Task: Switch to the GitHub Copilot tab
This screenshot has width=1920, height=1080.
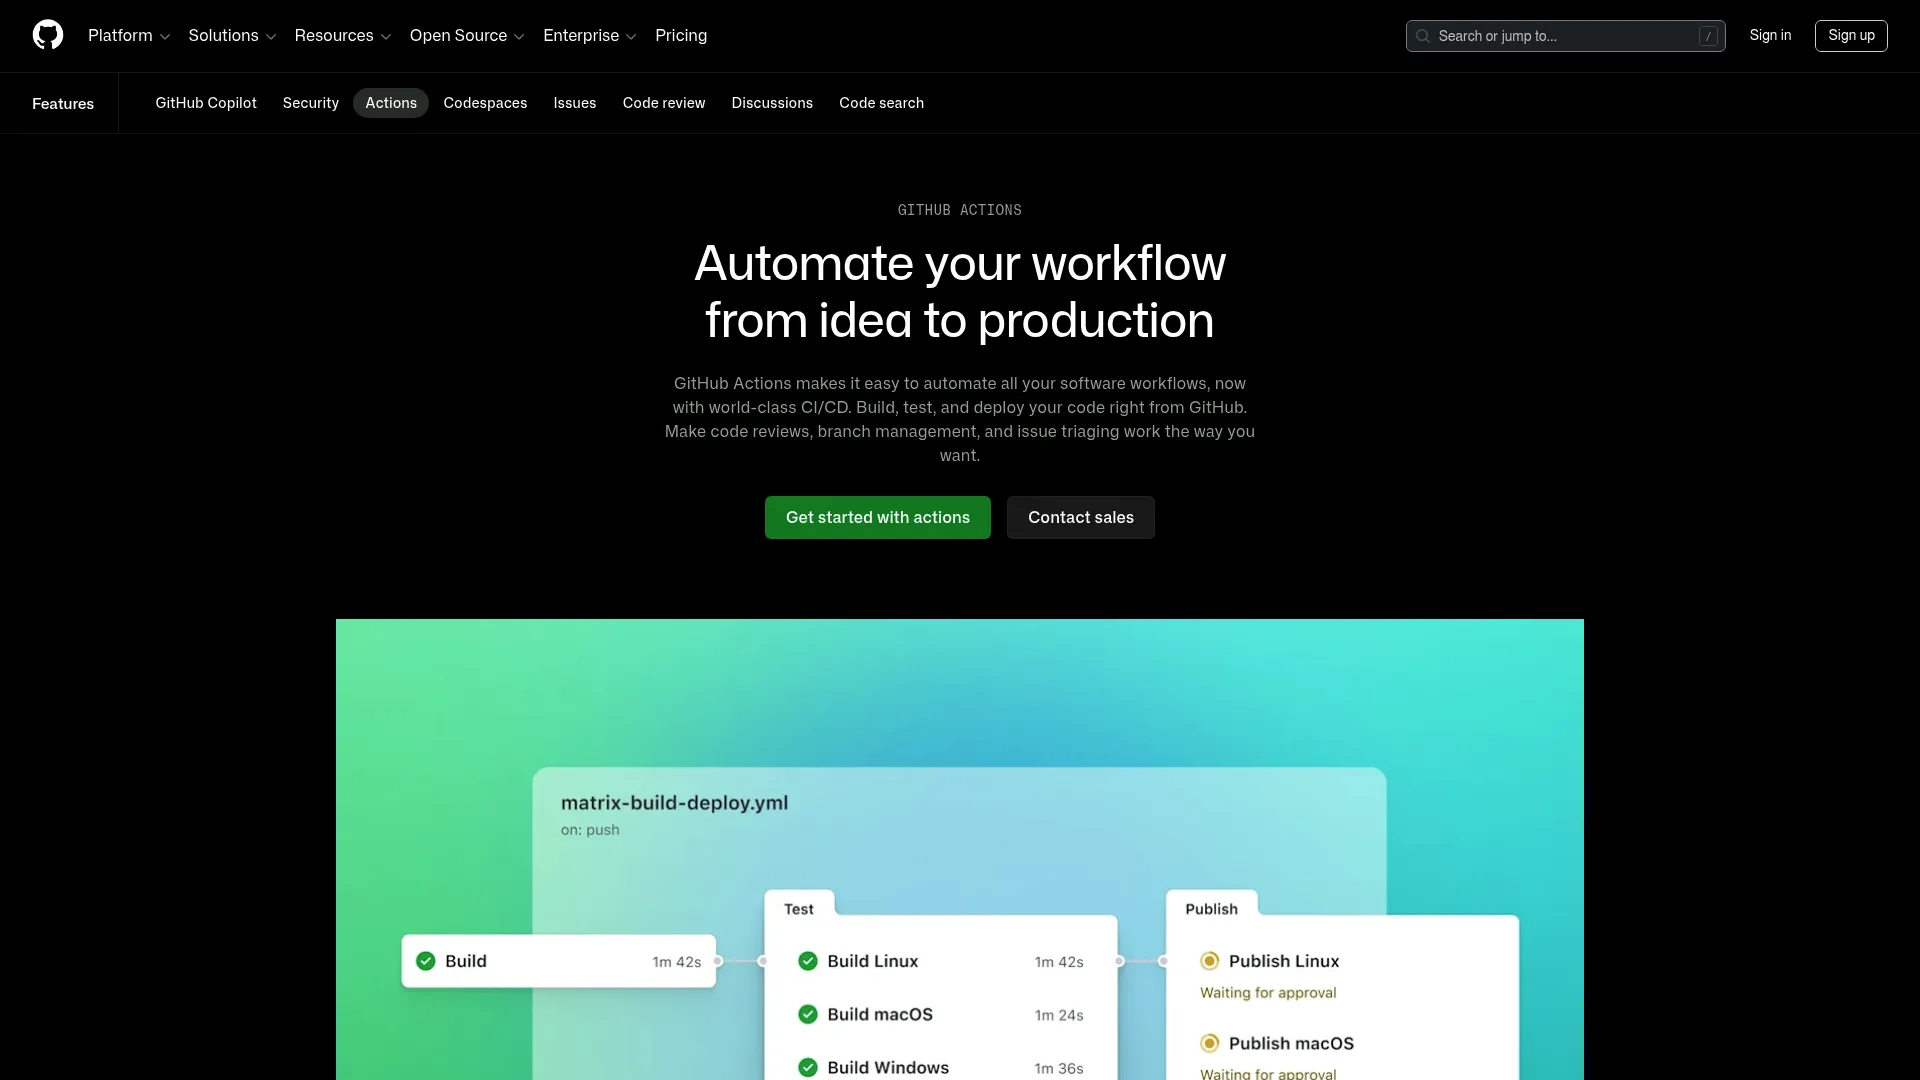Action: point(206,103)
